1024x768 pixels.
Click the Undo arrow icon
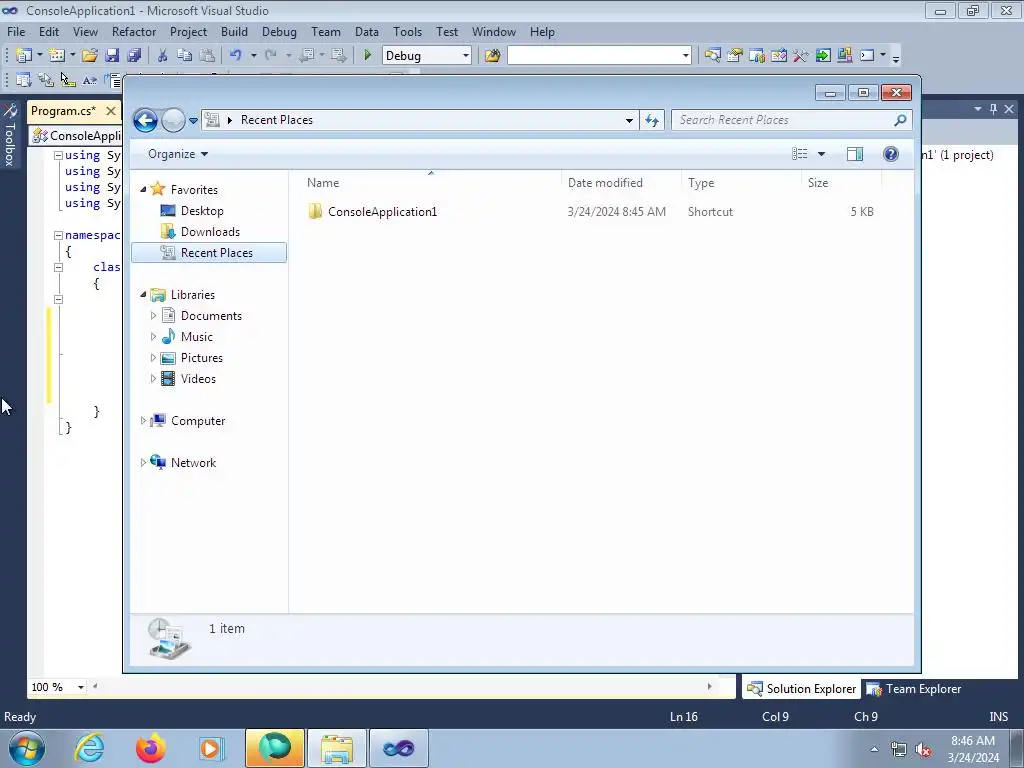(235, 56)
